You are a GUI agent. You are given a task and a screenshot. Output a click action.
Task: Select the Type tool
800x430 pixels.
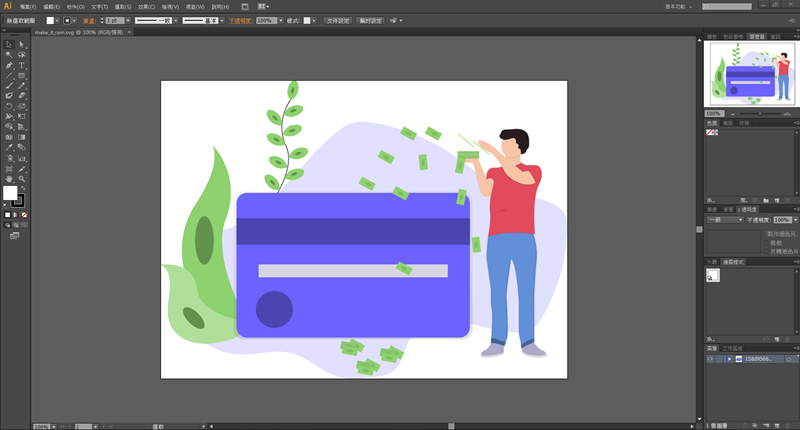tap(21, 65)
